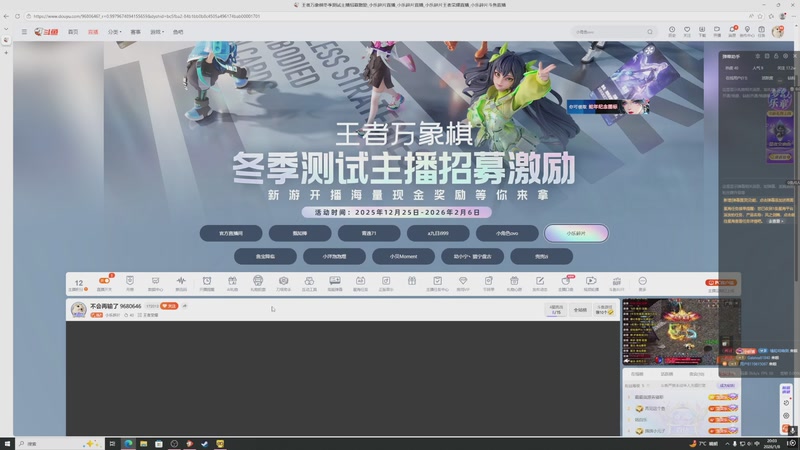Screen dimensions: 800x450
Task: Open the clock history icon in header
Action: click(x=672, y=31)
